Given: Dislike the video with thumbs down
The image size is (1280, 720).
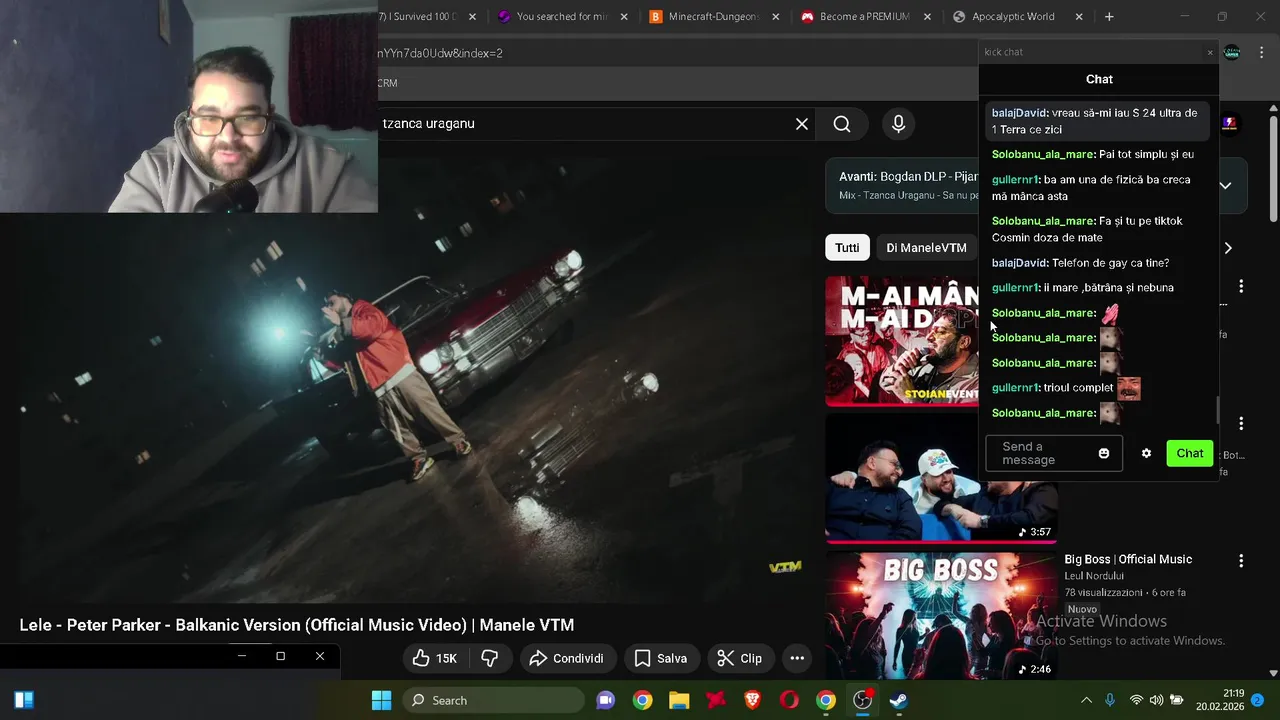Looking at the screenshot, I should point(490,658).
